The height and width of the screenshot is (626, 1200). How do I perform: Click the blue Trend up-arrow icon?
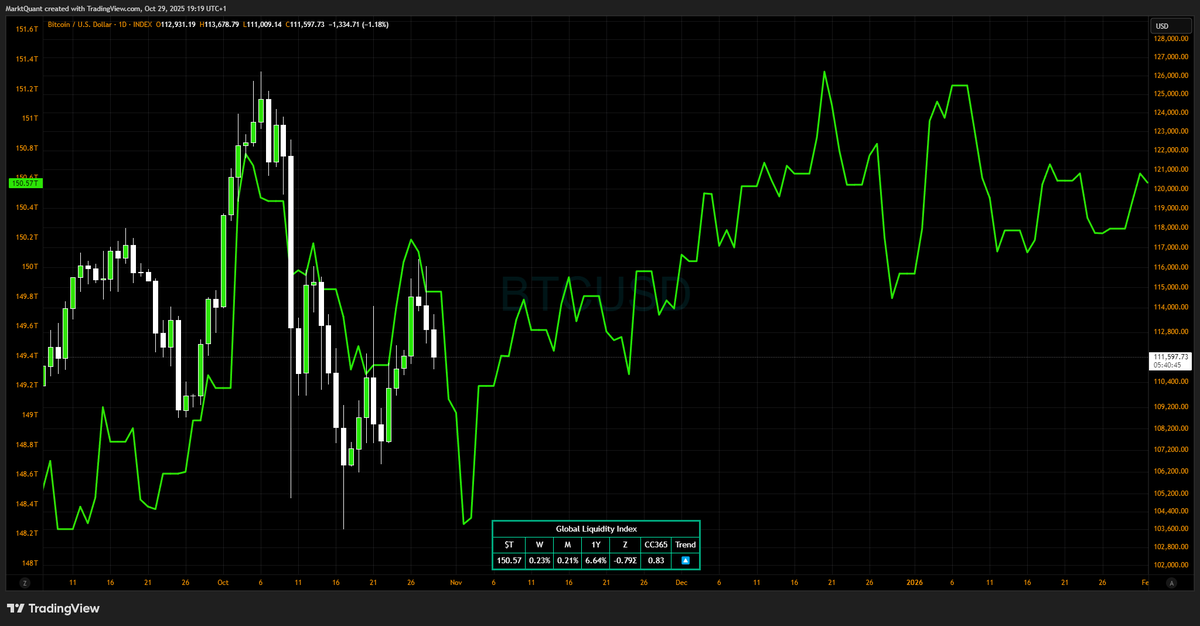(685, 560)
